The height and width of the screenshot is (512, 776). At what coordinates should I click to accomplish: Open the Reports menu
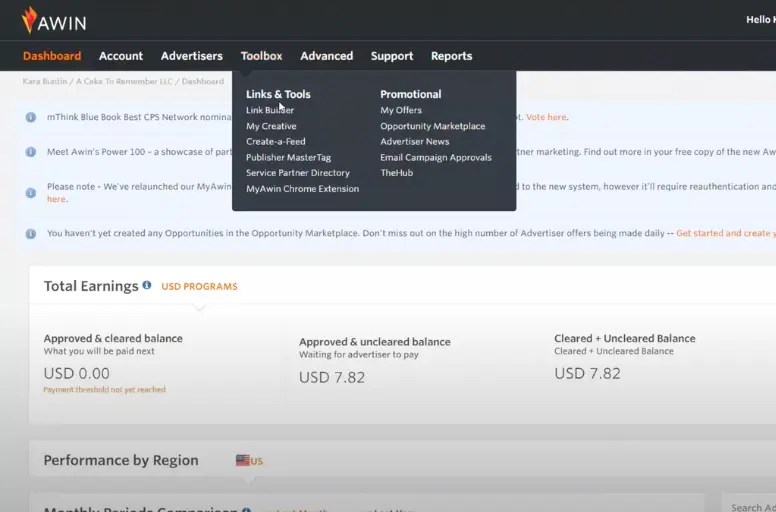pyautogui.click(x=451, y=56)
